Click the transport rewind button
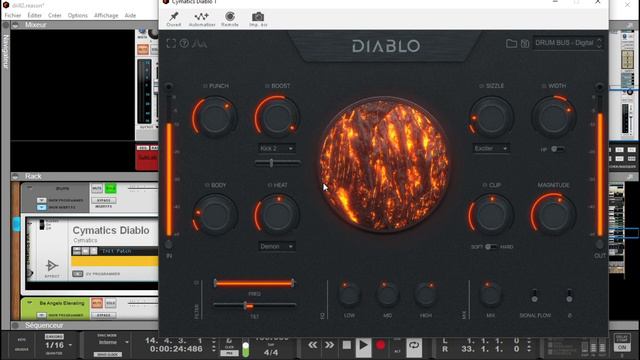Image resolution: width=640 pixels, height=360 pixels. 313,345
